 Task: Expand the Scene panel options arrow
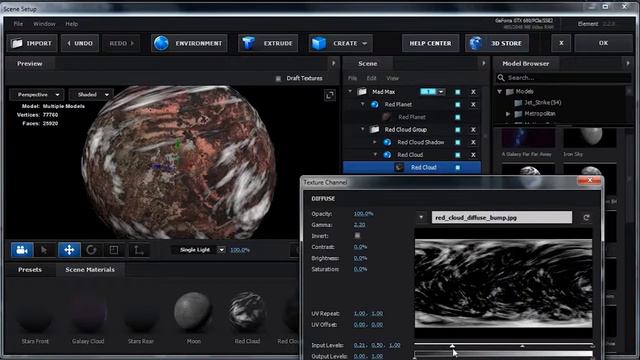(484, 64)
